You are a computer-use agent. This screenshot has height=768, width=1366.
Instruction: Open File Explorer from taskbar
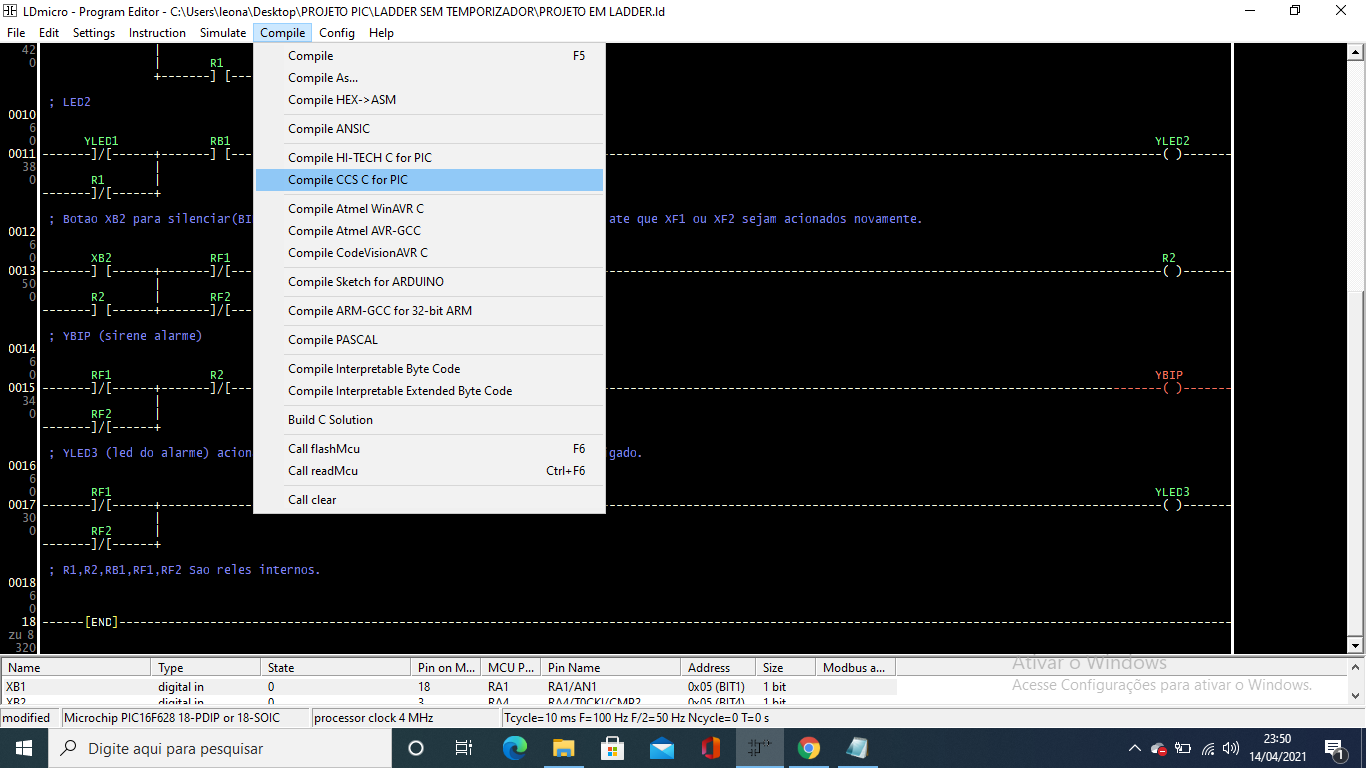pos(563,748)
